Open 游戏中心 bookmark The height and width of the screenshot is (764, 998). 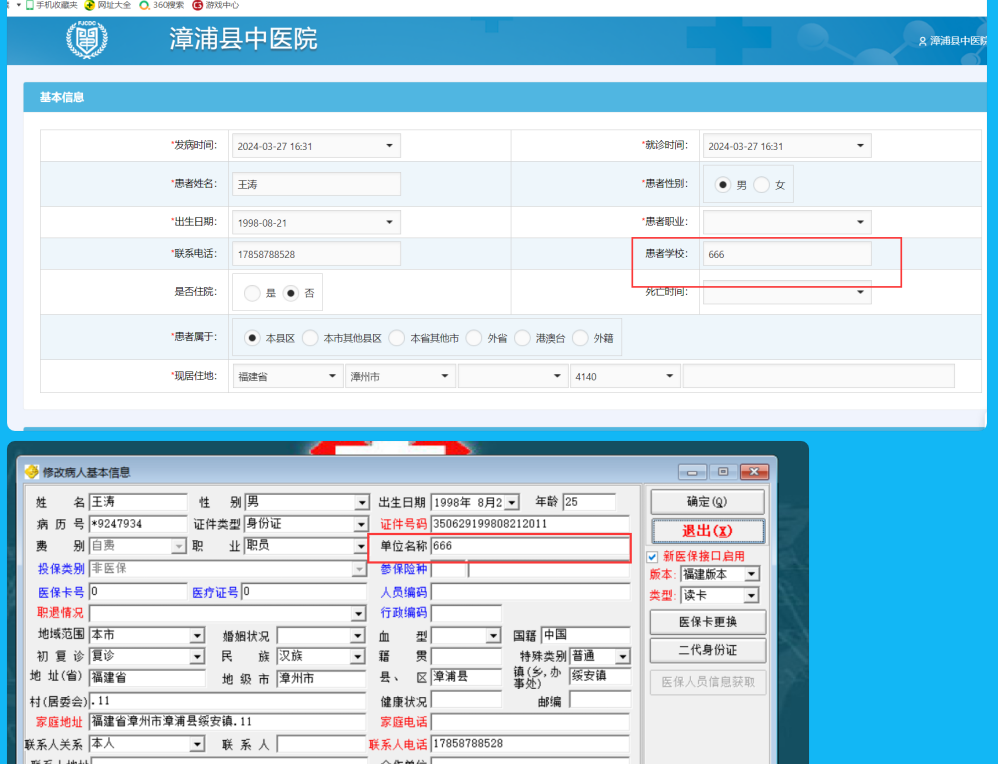pyautogui.click(x=216, y=5)
